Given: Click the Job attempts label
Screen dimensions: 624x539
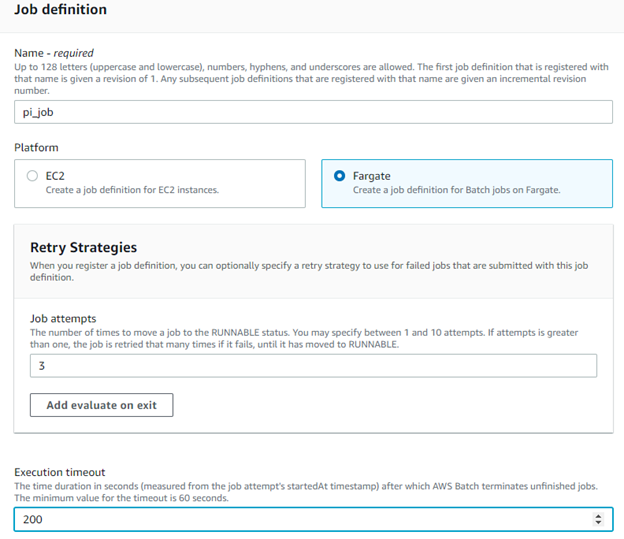Looking at the screenshot, I should pos(63,318).
